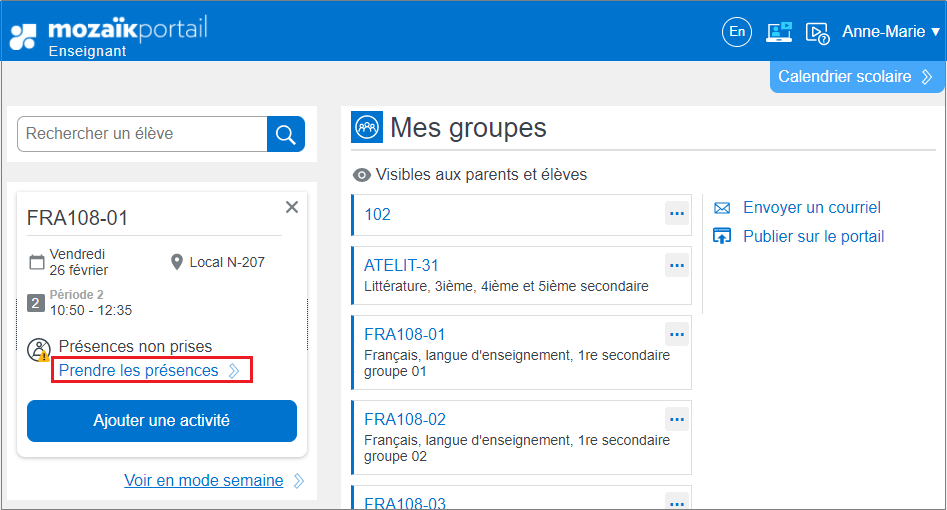The image size is (947, 510).
Task: Click the search magnifier button
Action: (x=285, y=134)
